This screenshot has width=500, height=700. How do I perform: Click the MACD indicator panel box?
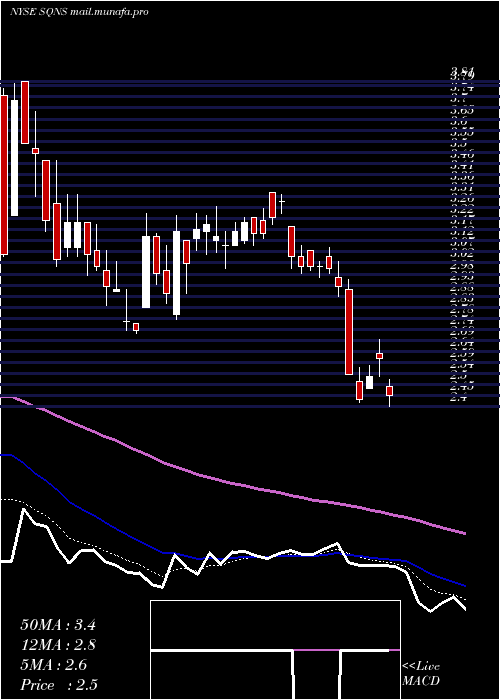click(x=275, y=650)
